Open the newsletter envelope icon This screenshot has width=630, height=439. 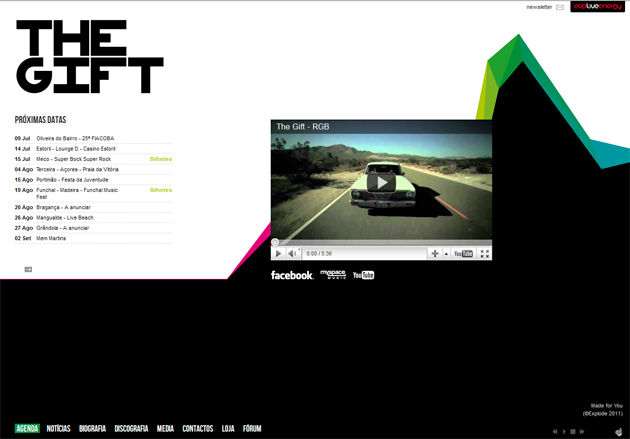coord(560,7)
